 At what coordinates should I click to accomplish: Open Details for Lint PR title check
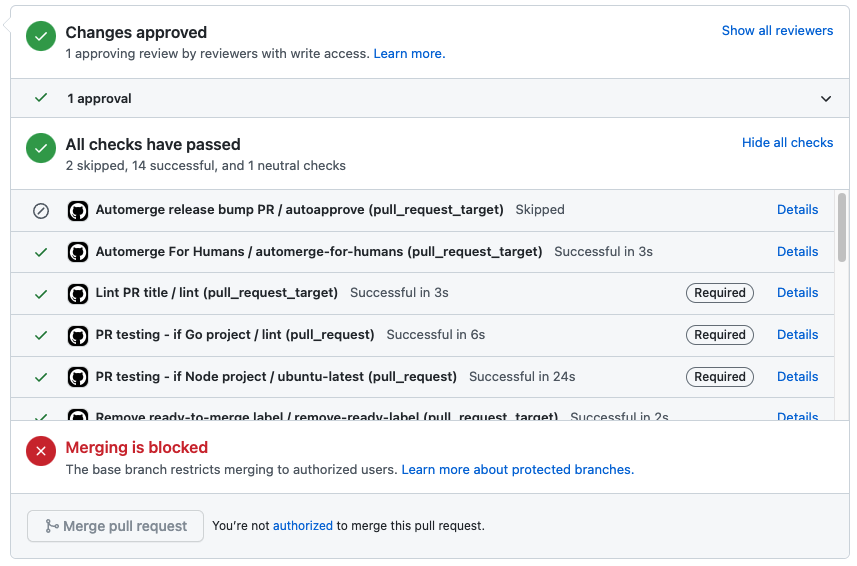[797, 293]
